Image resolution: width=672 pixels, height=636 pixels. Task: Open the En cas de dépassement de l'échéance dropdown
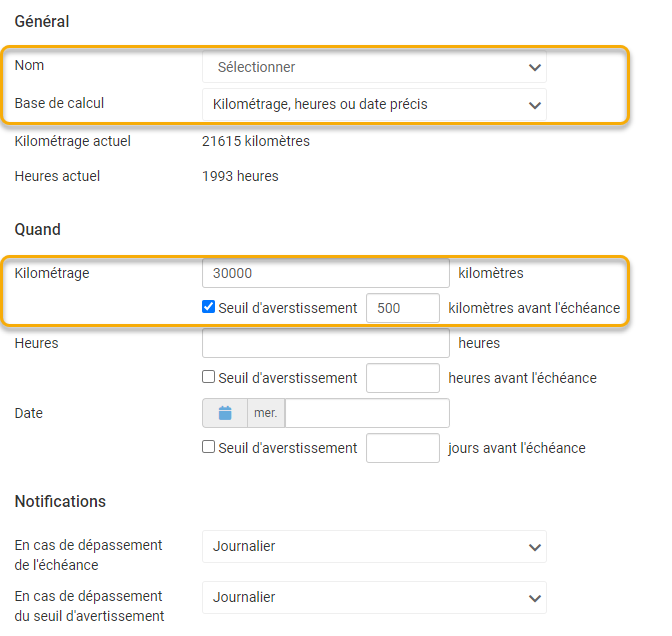374,546
